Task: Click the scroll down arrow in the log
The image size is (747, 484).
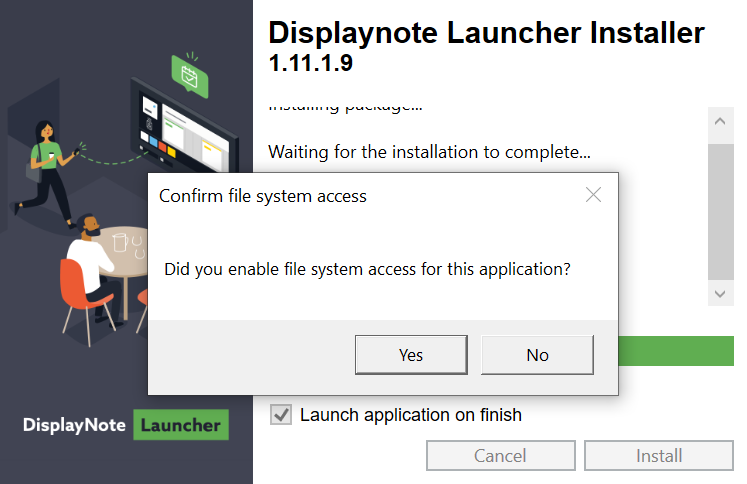Action: click(x=720, y=293)
